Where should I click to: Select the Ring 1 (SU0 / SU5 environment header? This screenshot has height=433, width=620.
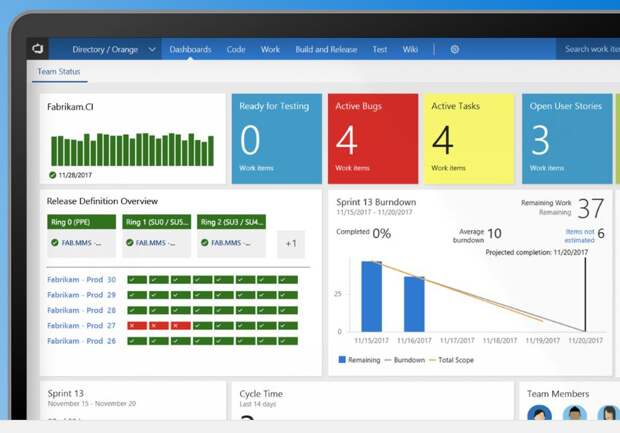(157, 222)
